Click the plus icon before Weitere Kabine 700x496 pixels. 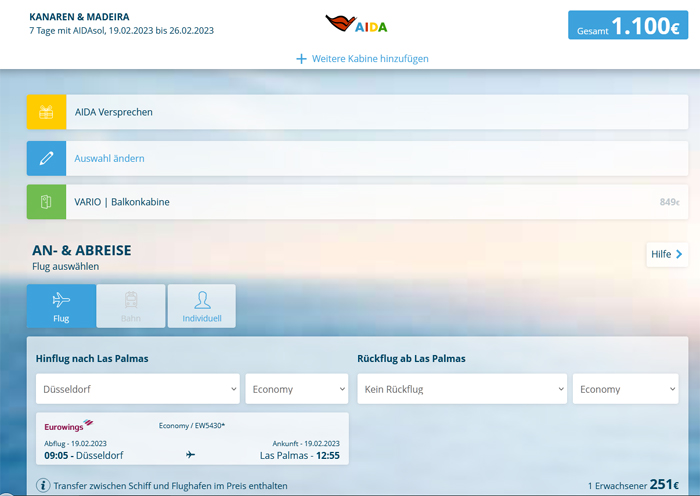(301, 58)
